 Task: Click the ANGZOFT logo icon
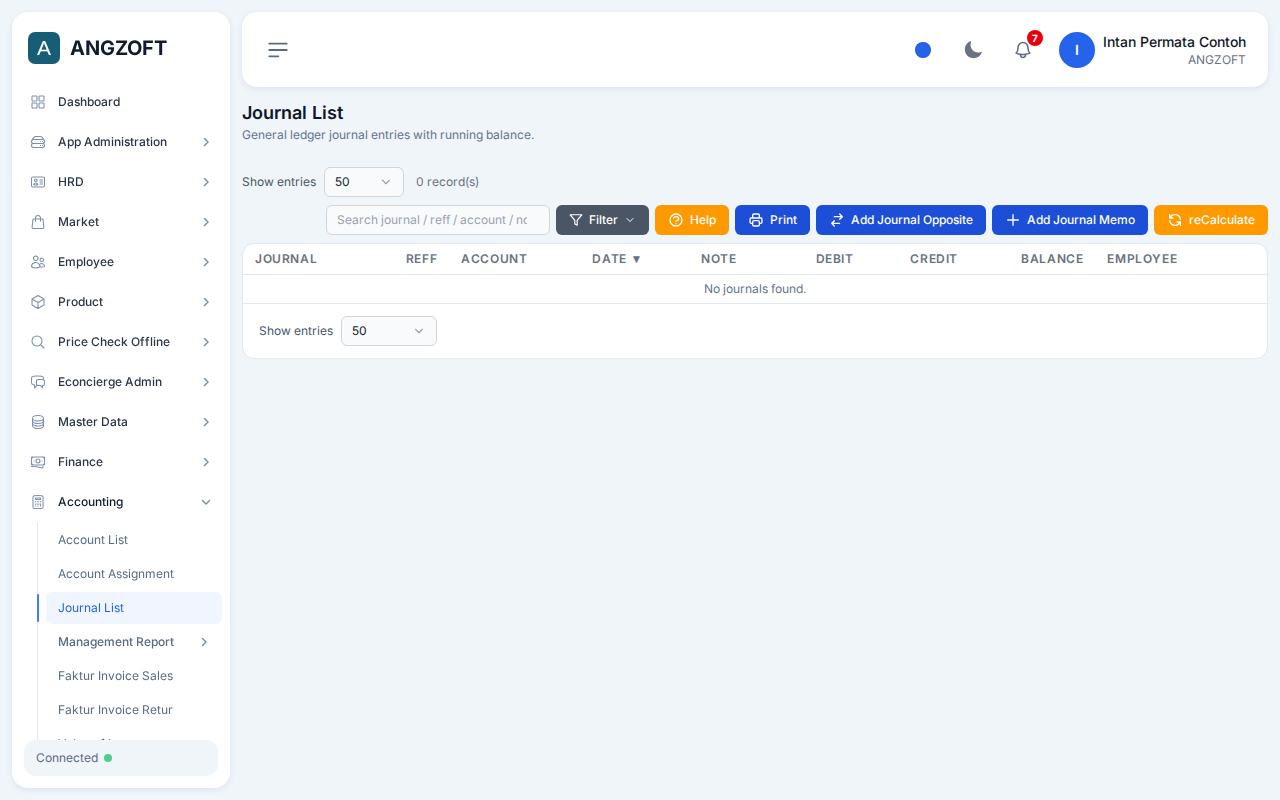(44, 48)
